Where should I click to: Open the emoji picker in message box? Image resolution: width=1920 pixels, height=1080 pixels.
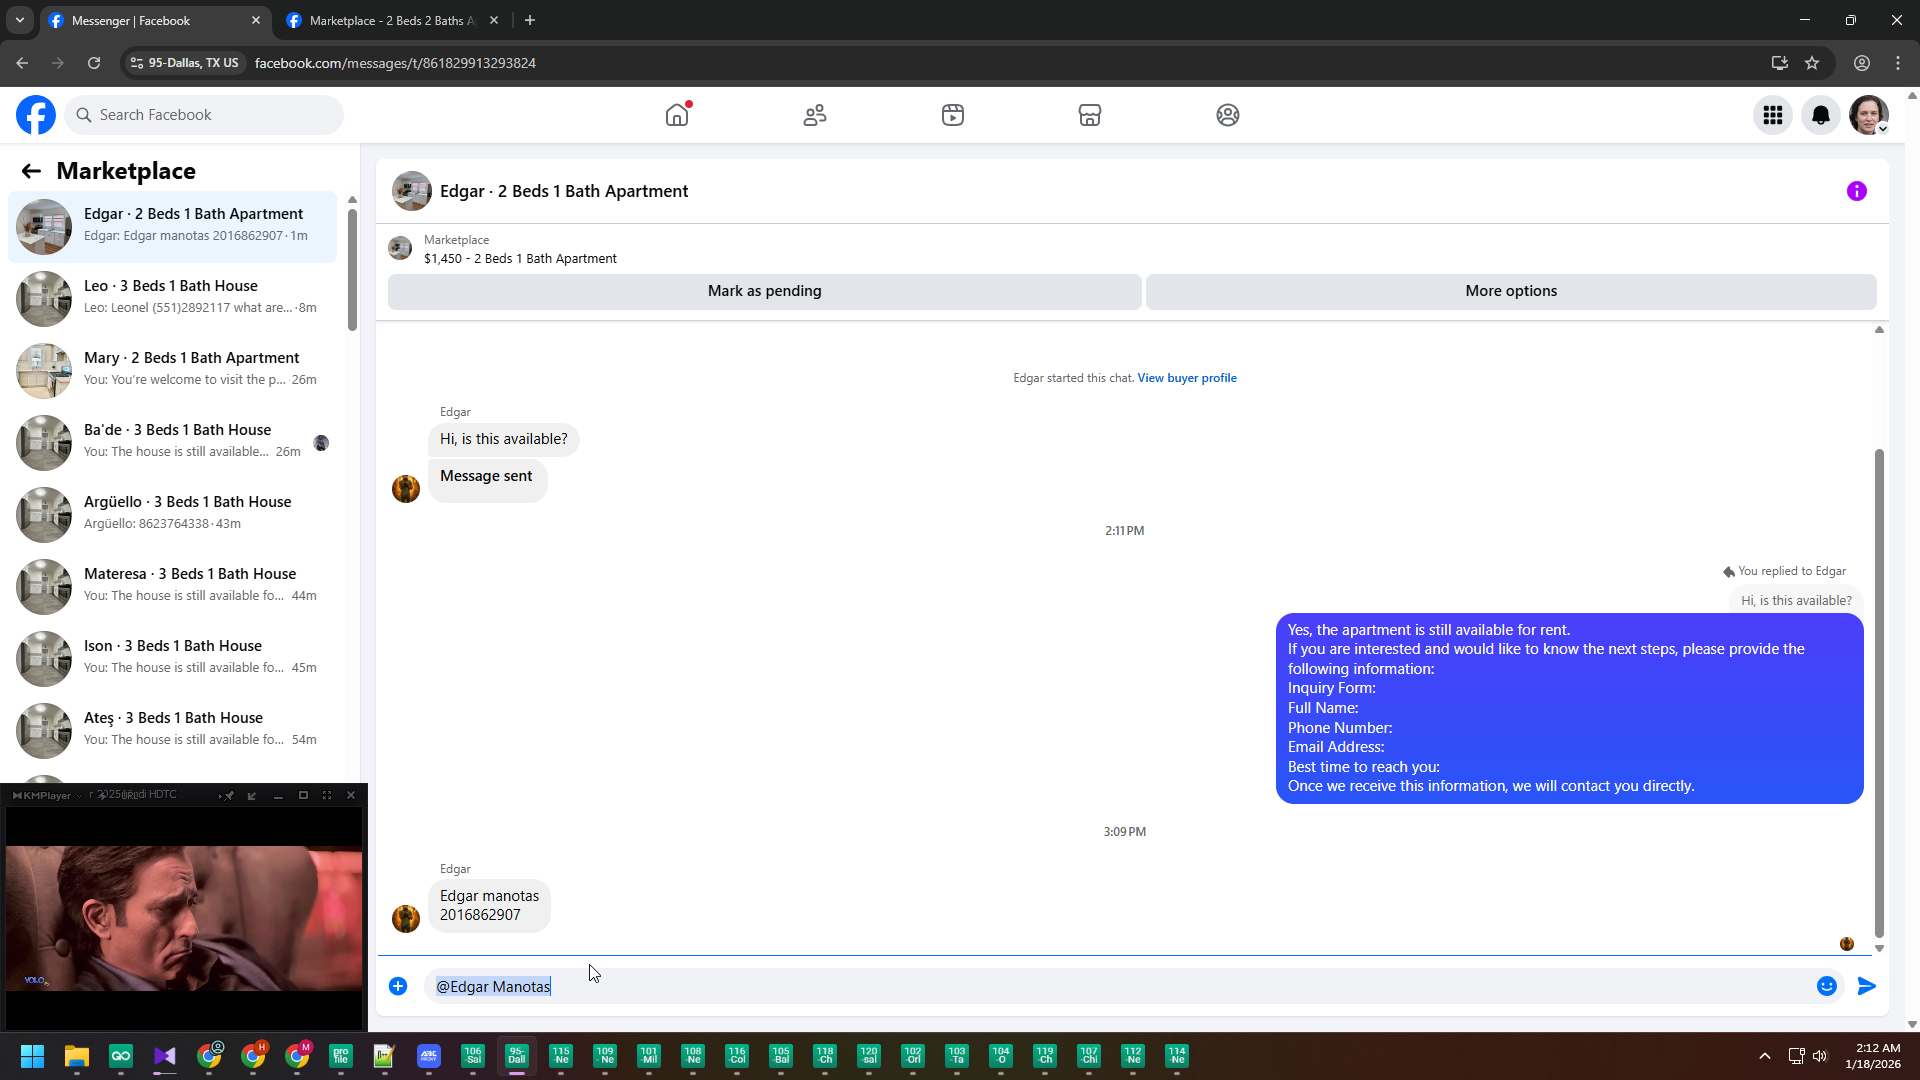(1826, 986)
